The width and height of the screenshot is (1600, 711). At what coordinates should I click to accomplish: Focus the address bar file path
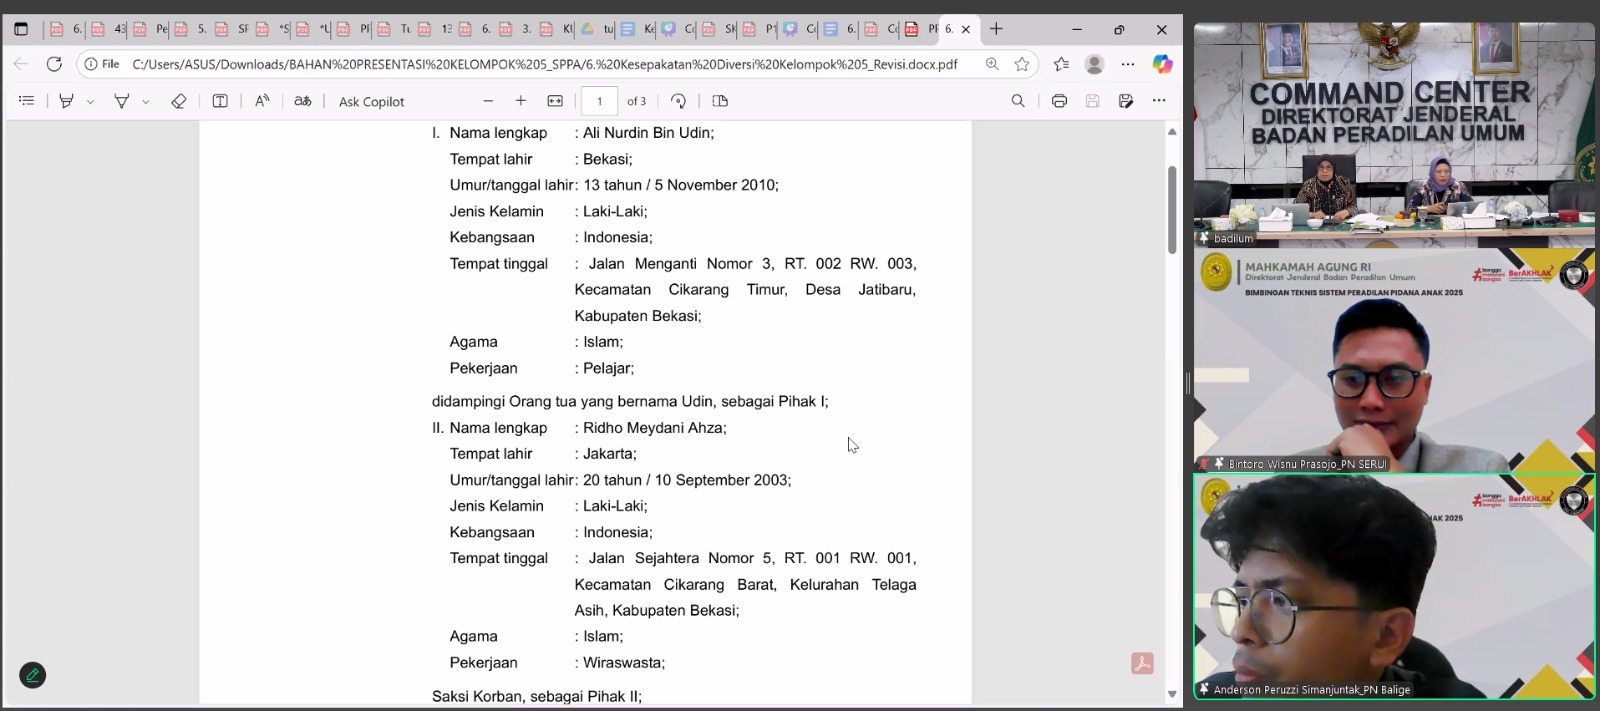coord(545,64)
